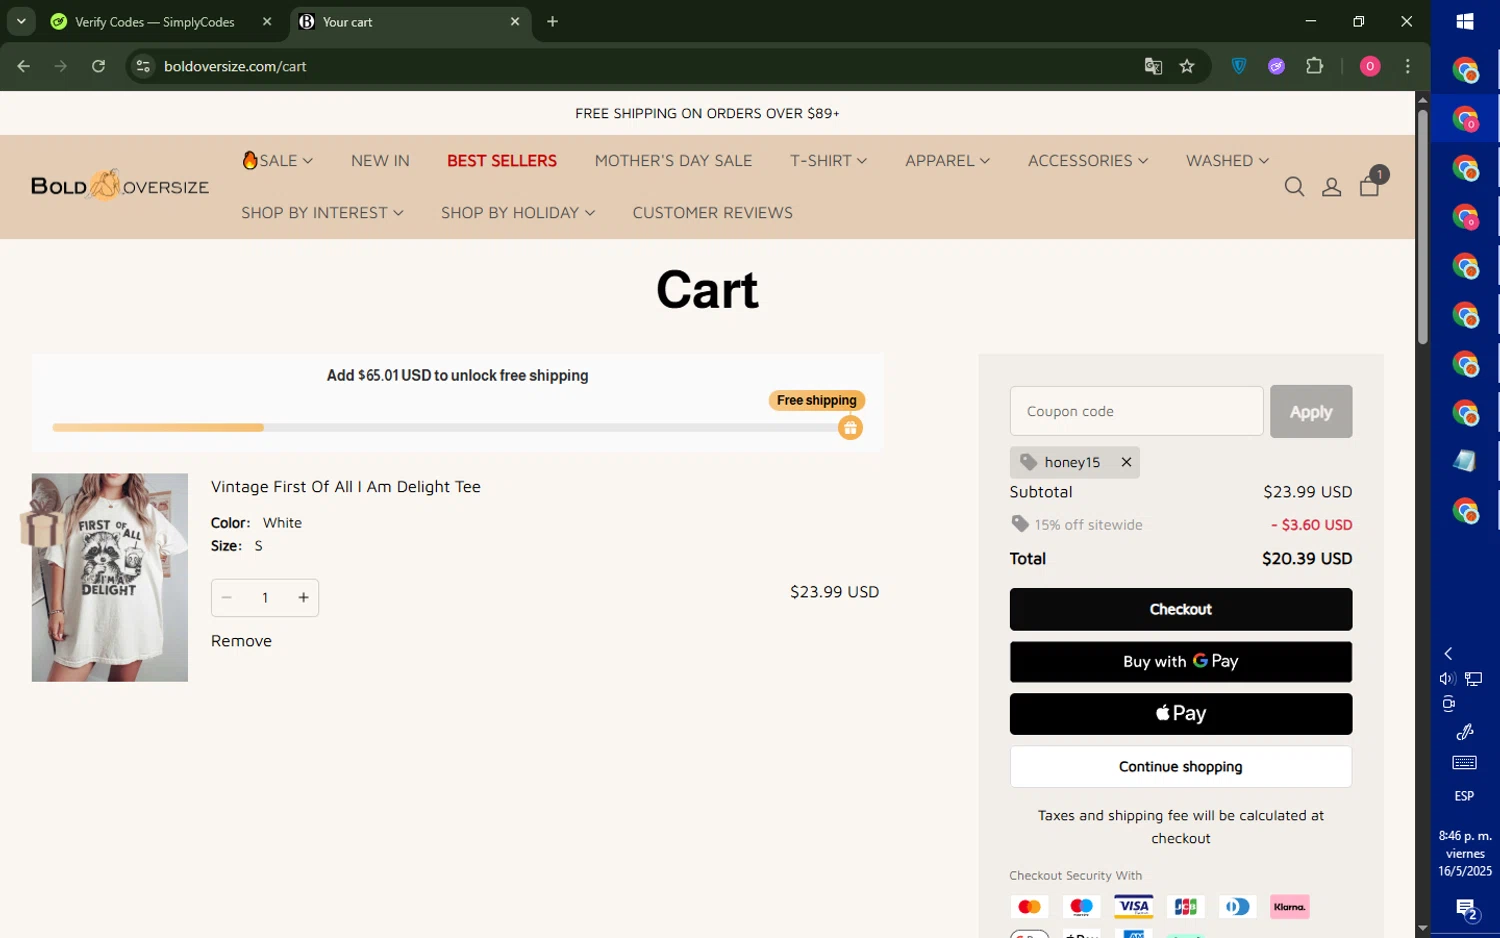The height and width of the screenshot is (938, 1500).
Task: Open the site search magnifier icon
Action: (x=1294, y=187)
